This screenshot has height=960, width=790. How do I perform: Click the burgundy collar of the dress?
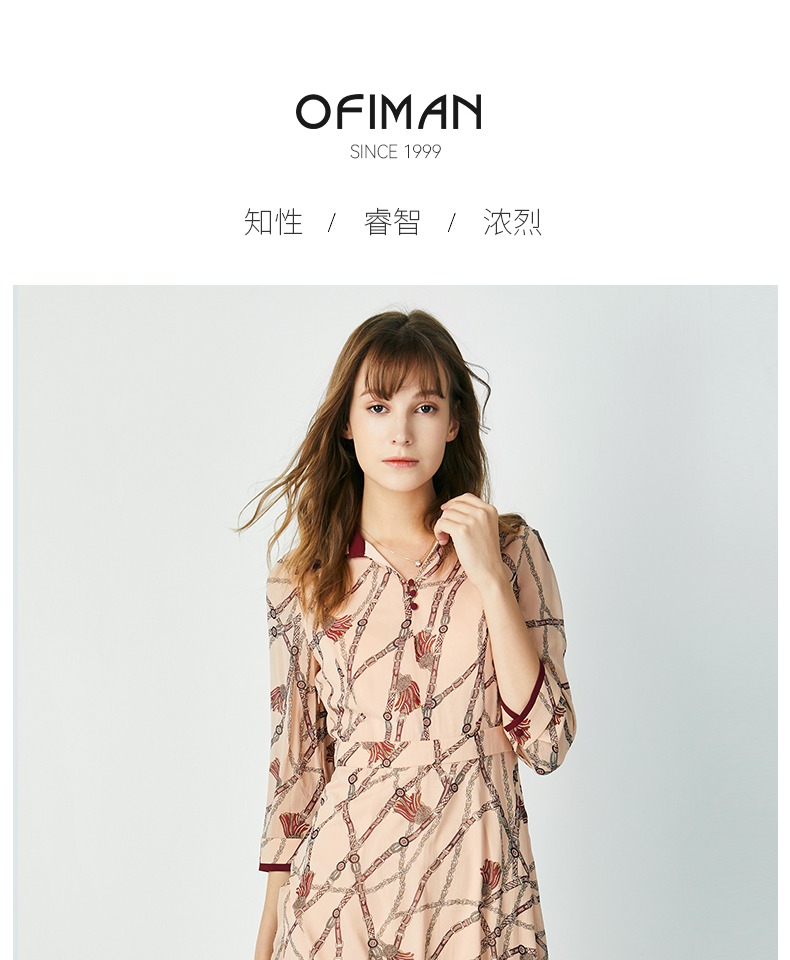[x=356, y=544]
